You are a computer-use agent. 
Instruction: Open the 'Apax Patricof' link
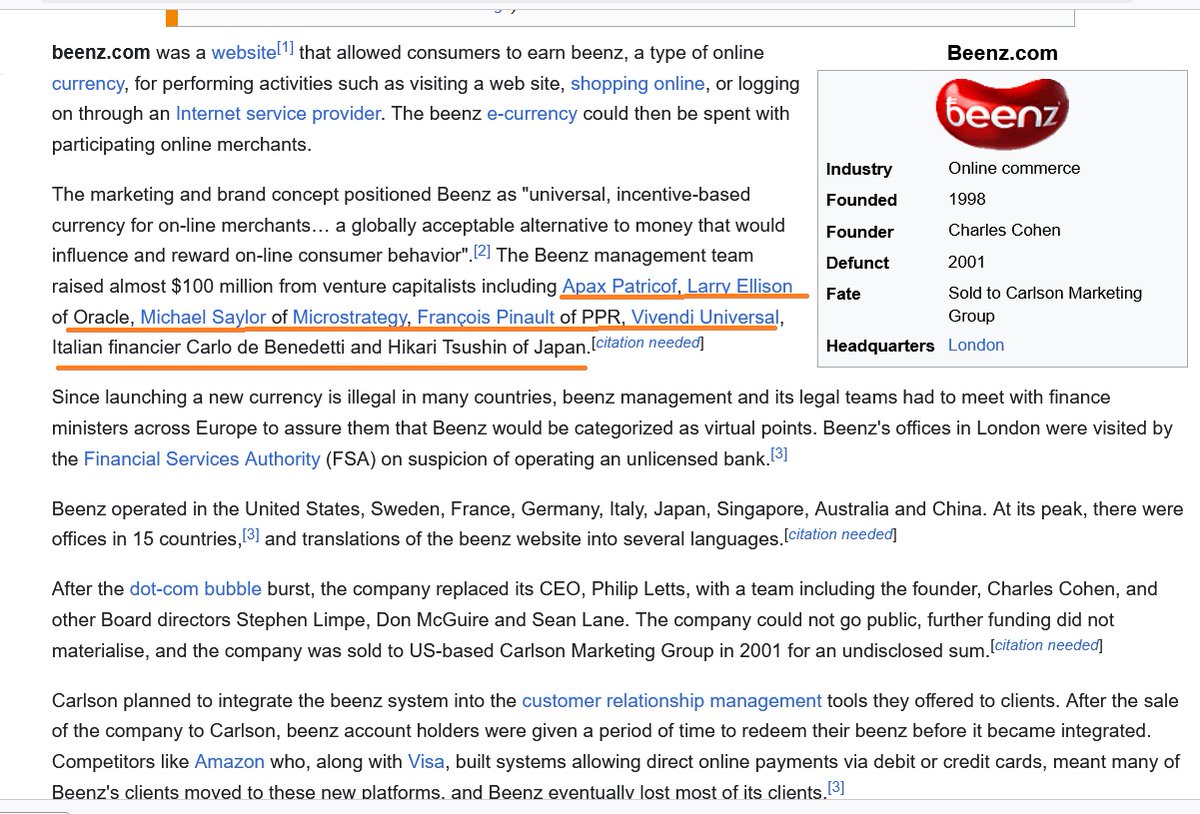(619, 287)
